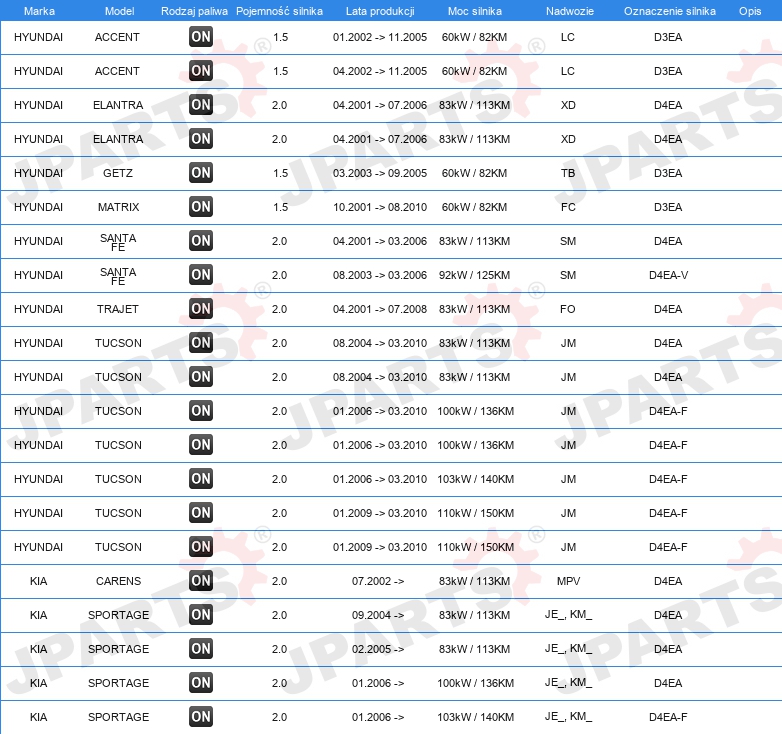Click the HYUNDAI cell in the GETZ row
Image resolution: width=782 pixels, height=734 pixels.
tap(38, 173)
